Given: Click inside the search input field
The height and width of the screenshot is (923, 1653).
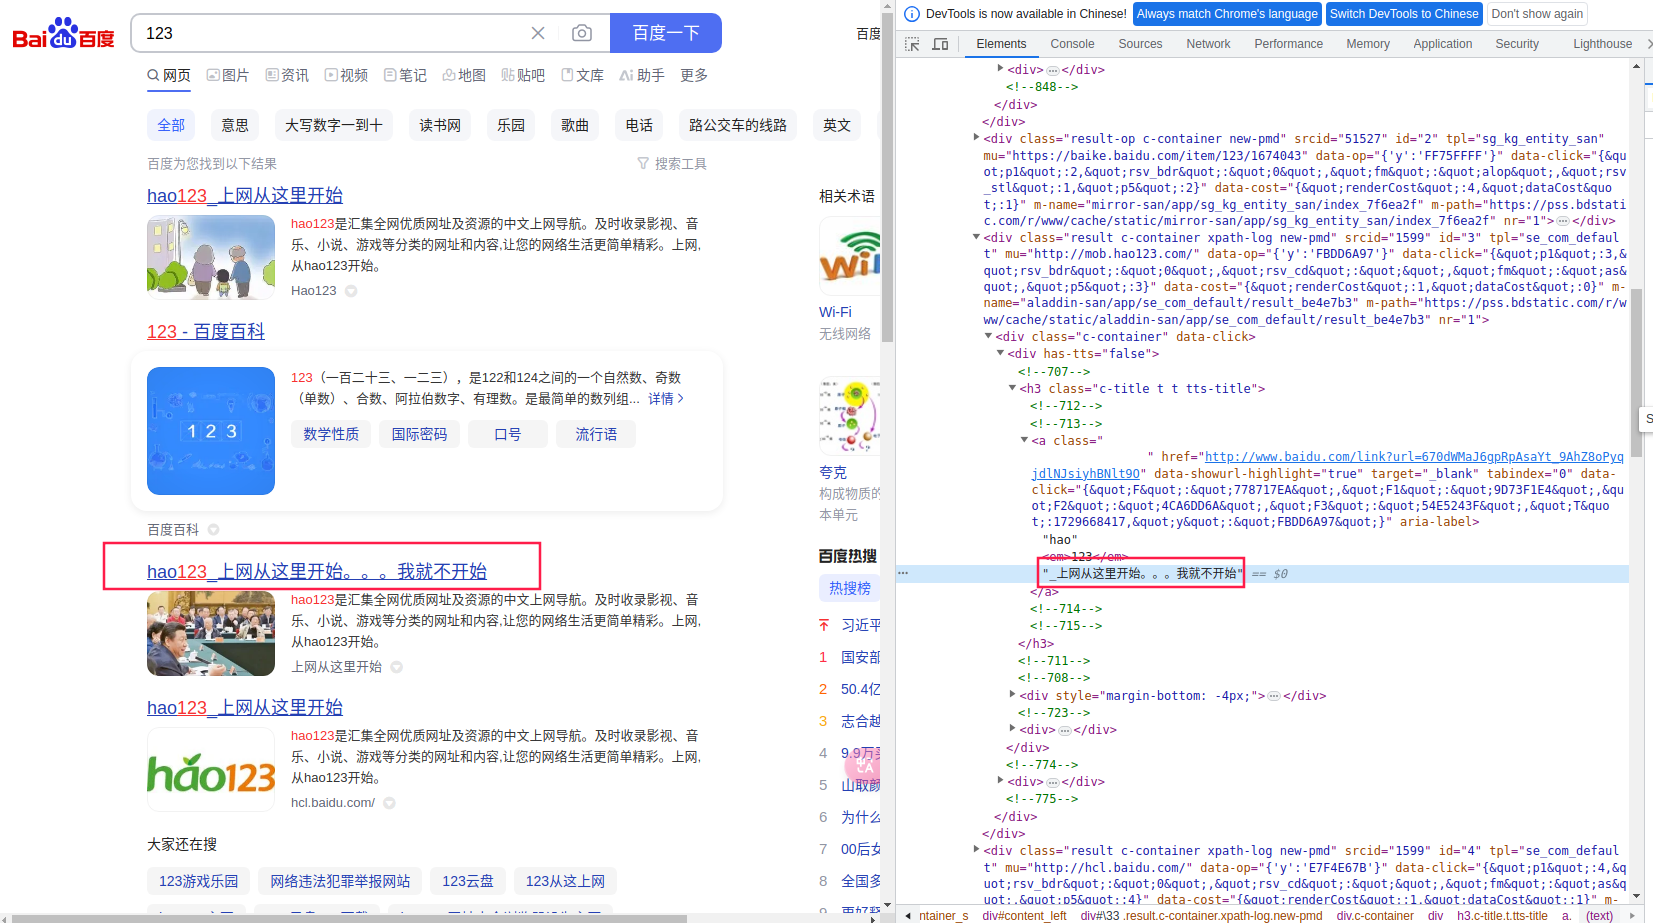Looking at the screenshot, I should (330, 33).
